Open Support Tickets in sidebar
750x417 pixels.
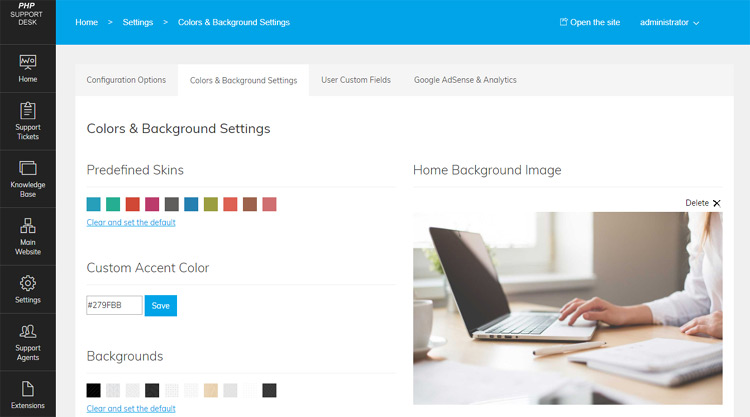(28, 121)
